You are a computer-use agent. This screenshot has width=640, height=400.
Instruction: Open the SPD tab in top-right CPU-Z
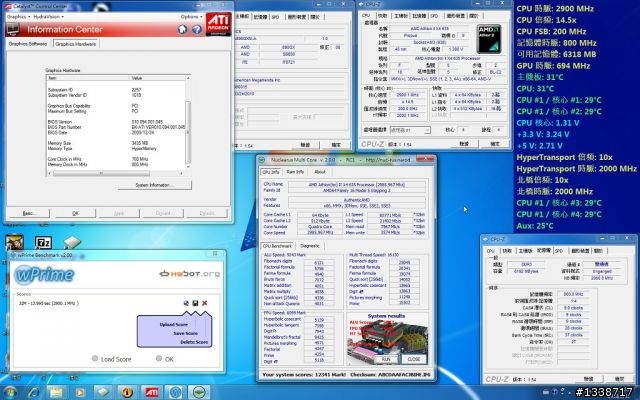tap(434, 16)
